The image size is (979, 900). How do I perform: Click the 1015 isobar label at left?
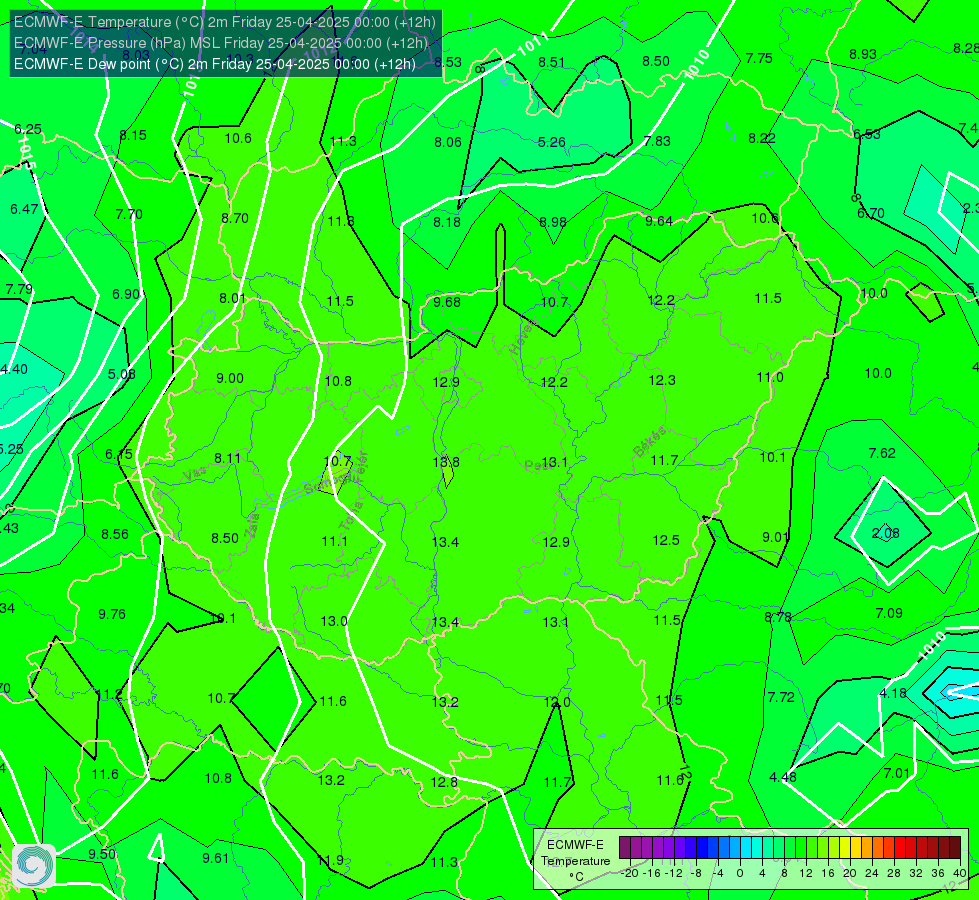click(x=27, y=153)
